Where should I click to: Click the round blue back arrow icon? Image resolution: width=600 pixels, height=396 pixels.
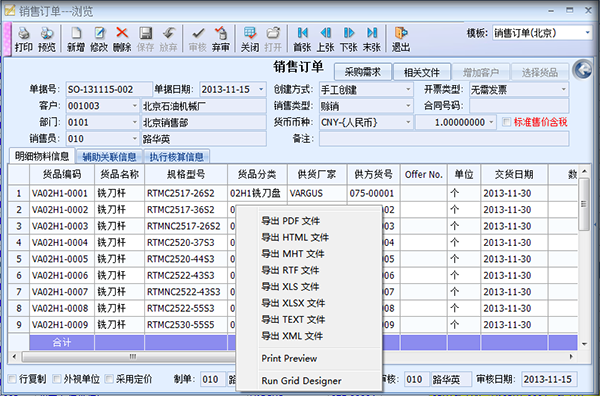coord(582,70)
